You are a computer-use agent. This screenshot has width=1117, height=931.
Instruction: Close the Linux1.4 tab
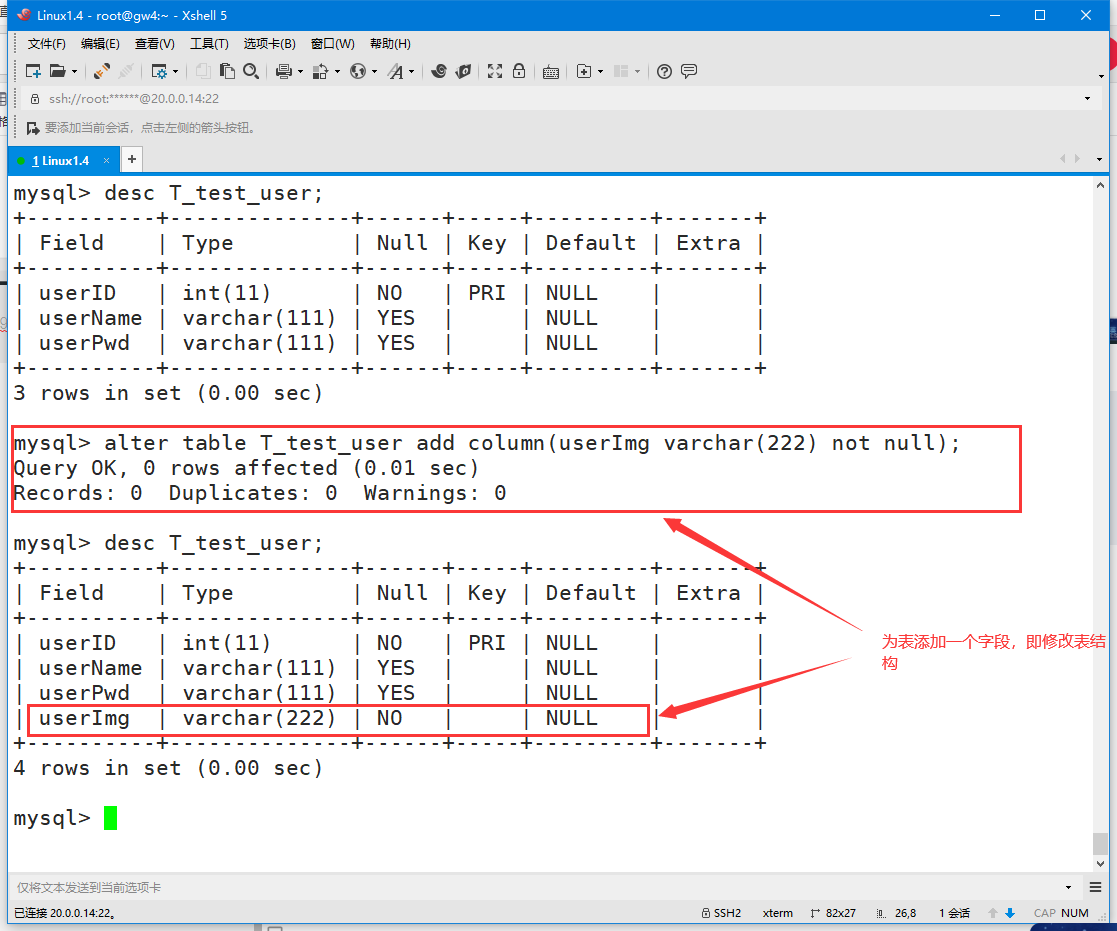click(x=106, y=161)
